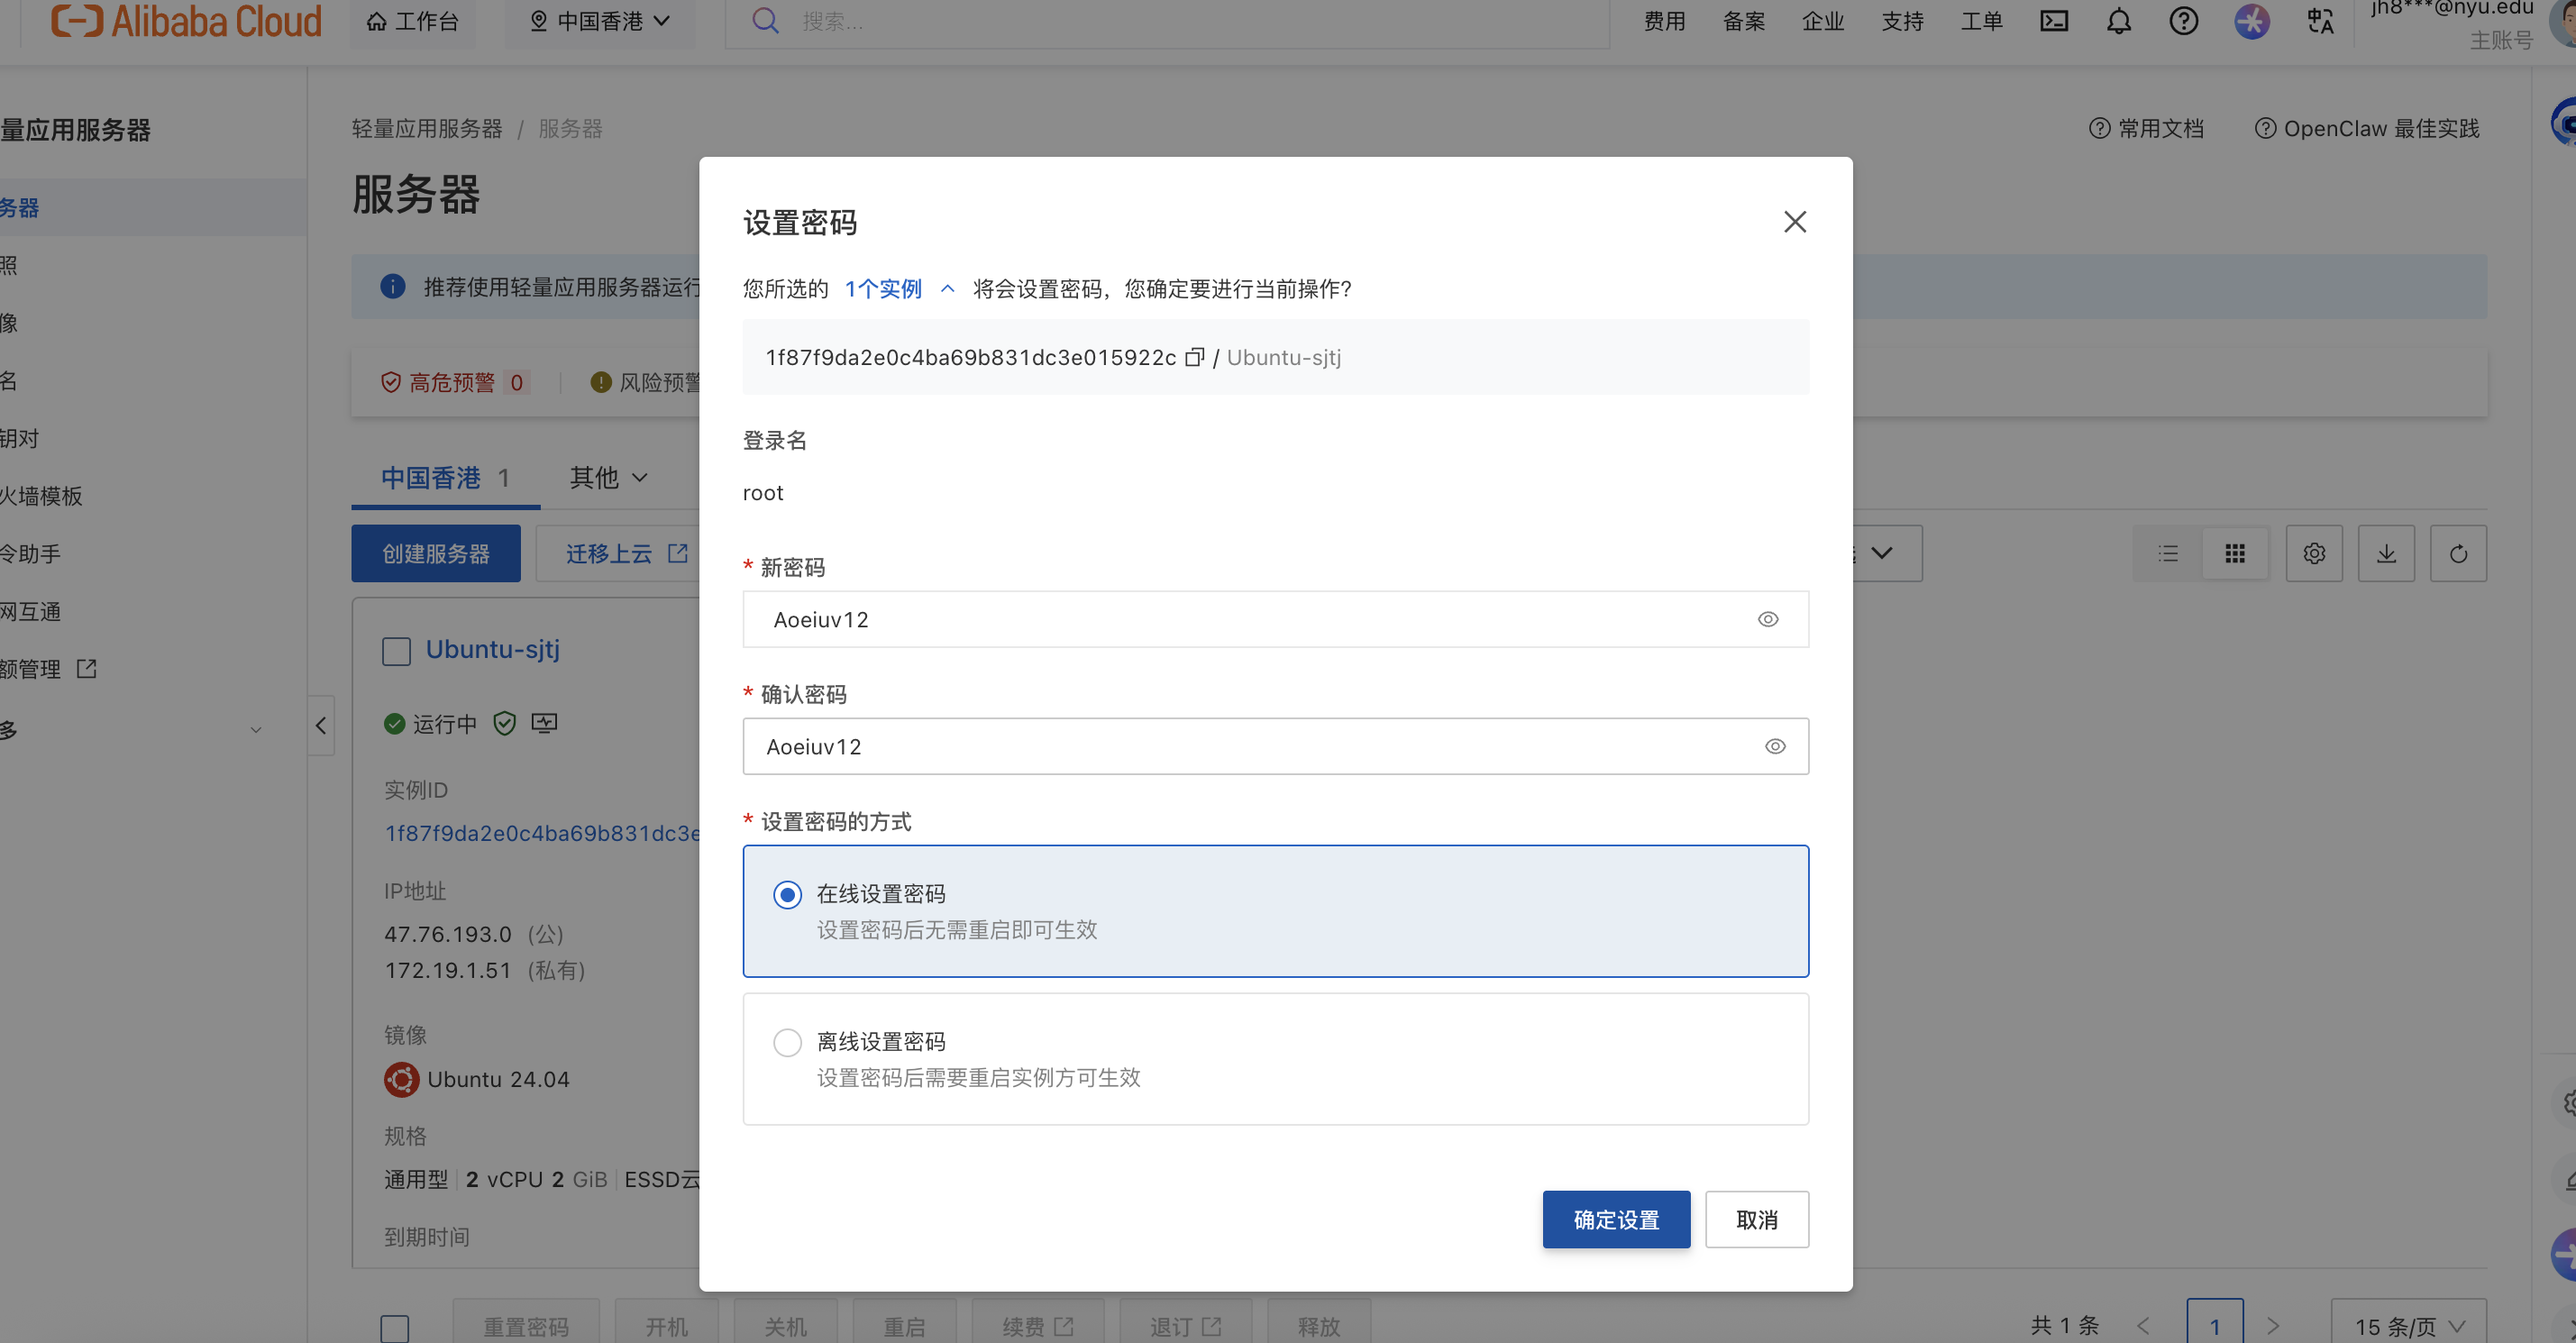
Task: Open OpenClaw 最佳实践 link
Action: pos(2366,128)
